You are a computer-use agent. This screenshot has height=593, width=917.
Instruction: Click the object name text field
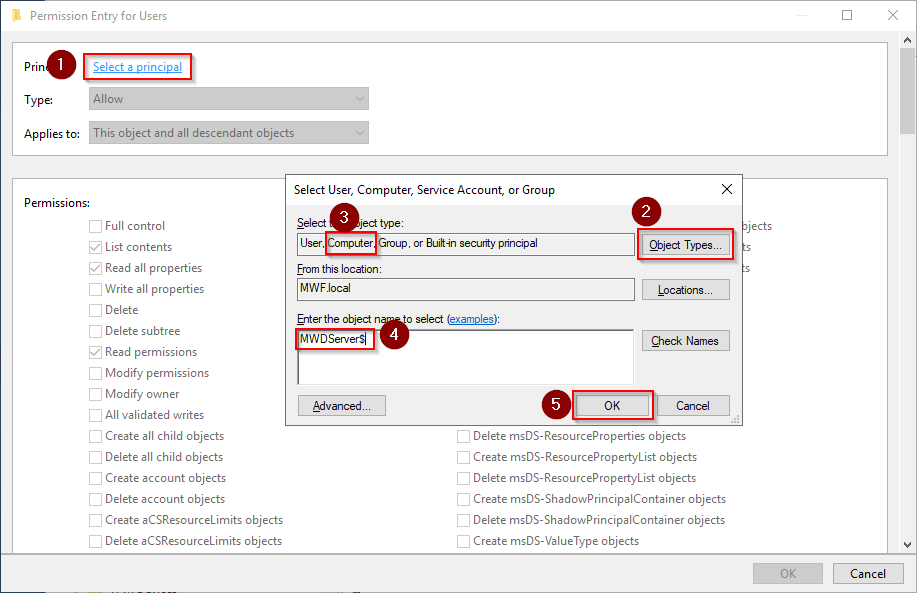[465, 356]
